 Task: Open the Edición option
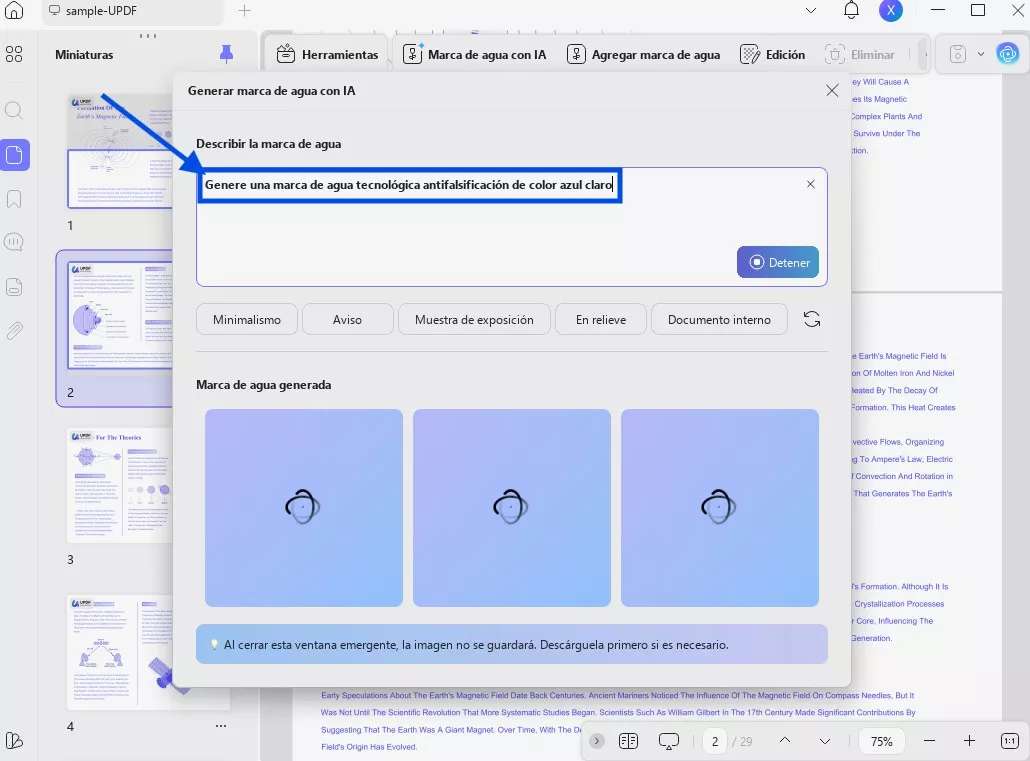click(772, 55)
